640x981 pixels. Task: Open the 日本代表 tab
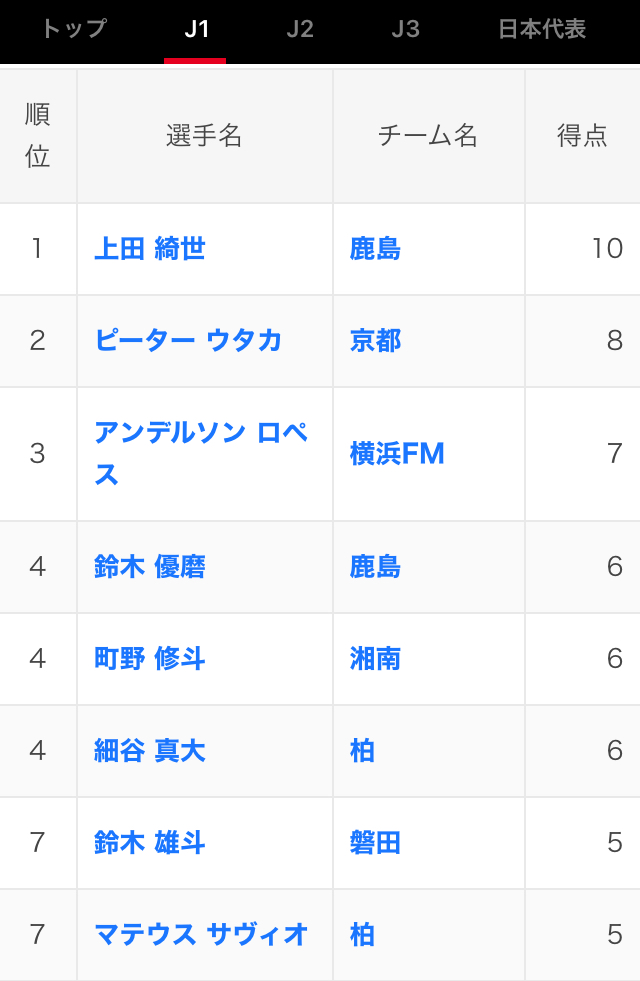(x=542, y=29)
